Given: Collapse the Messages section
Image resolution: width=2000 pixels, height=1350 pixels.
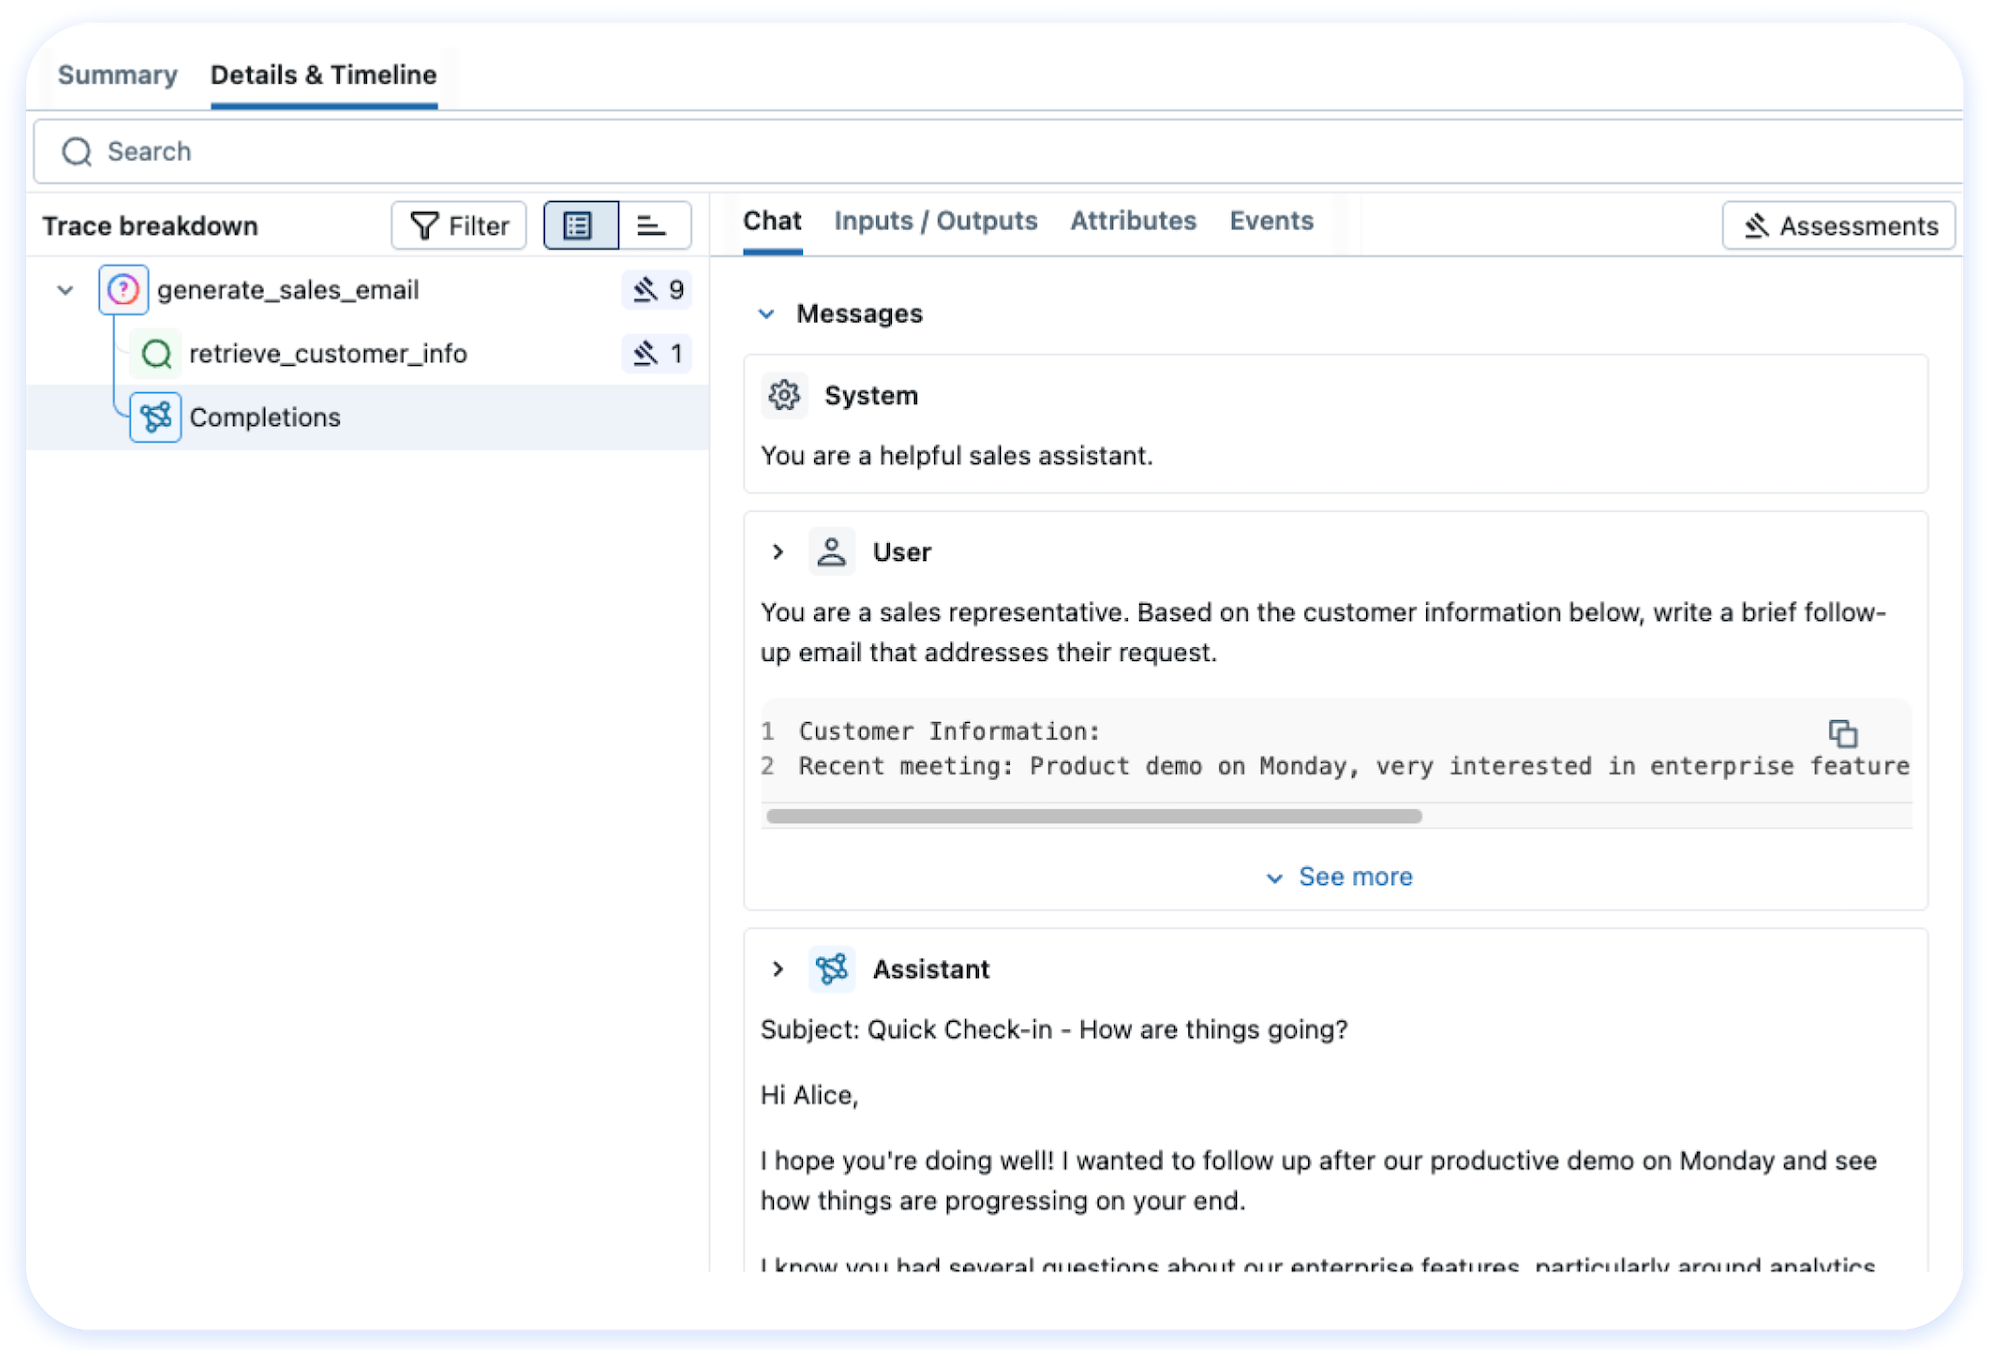Looking at the screenshot, I should pos(766,314).
